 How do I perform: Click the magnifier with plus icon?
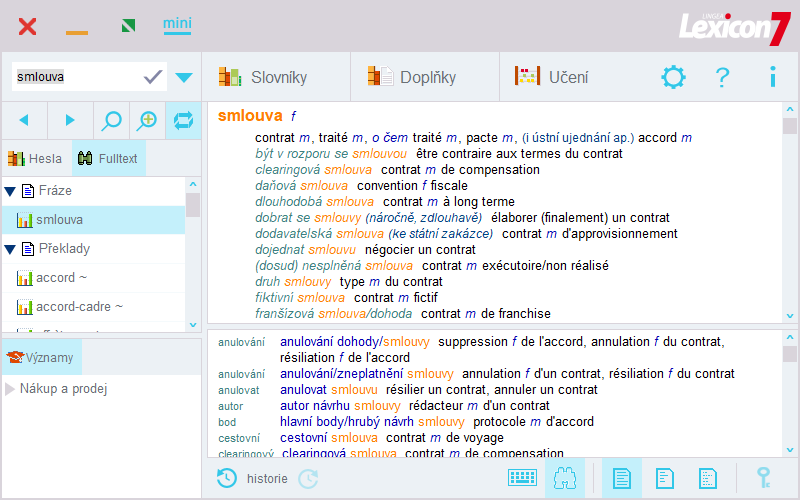[147, 121]
